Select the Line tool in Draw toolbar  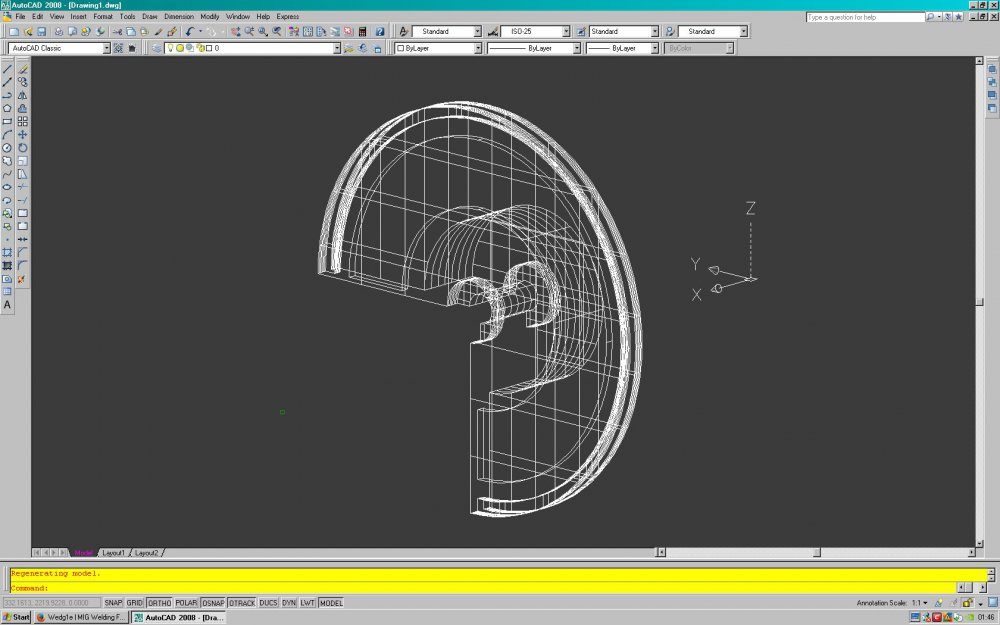[7, 69]
